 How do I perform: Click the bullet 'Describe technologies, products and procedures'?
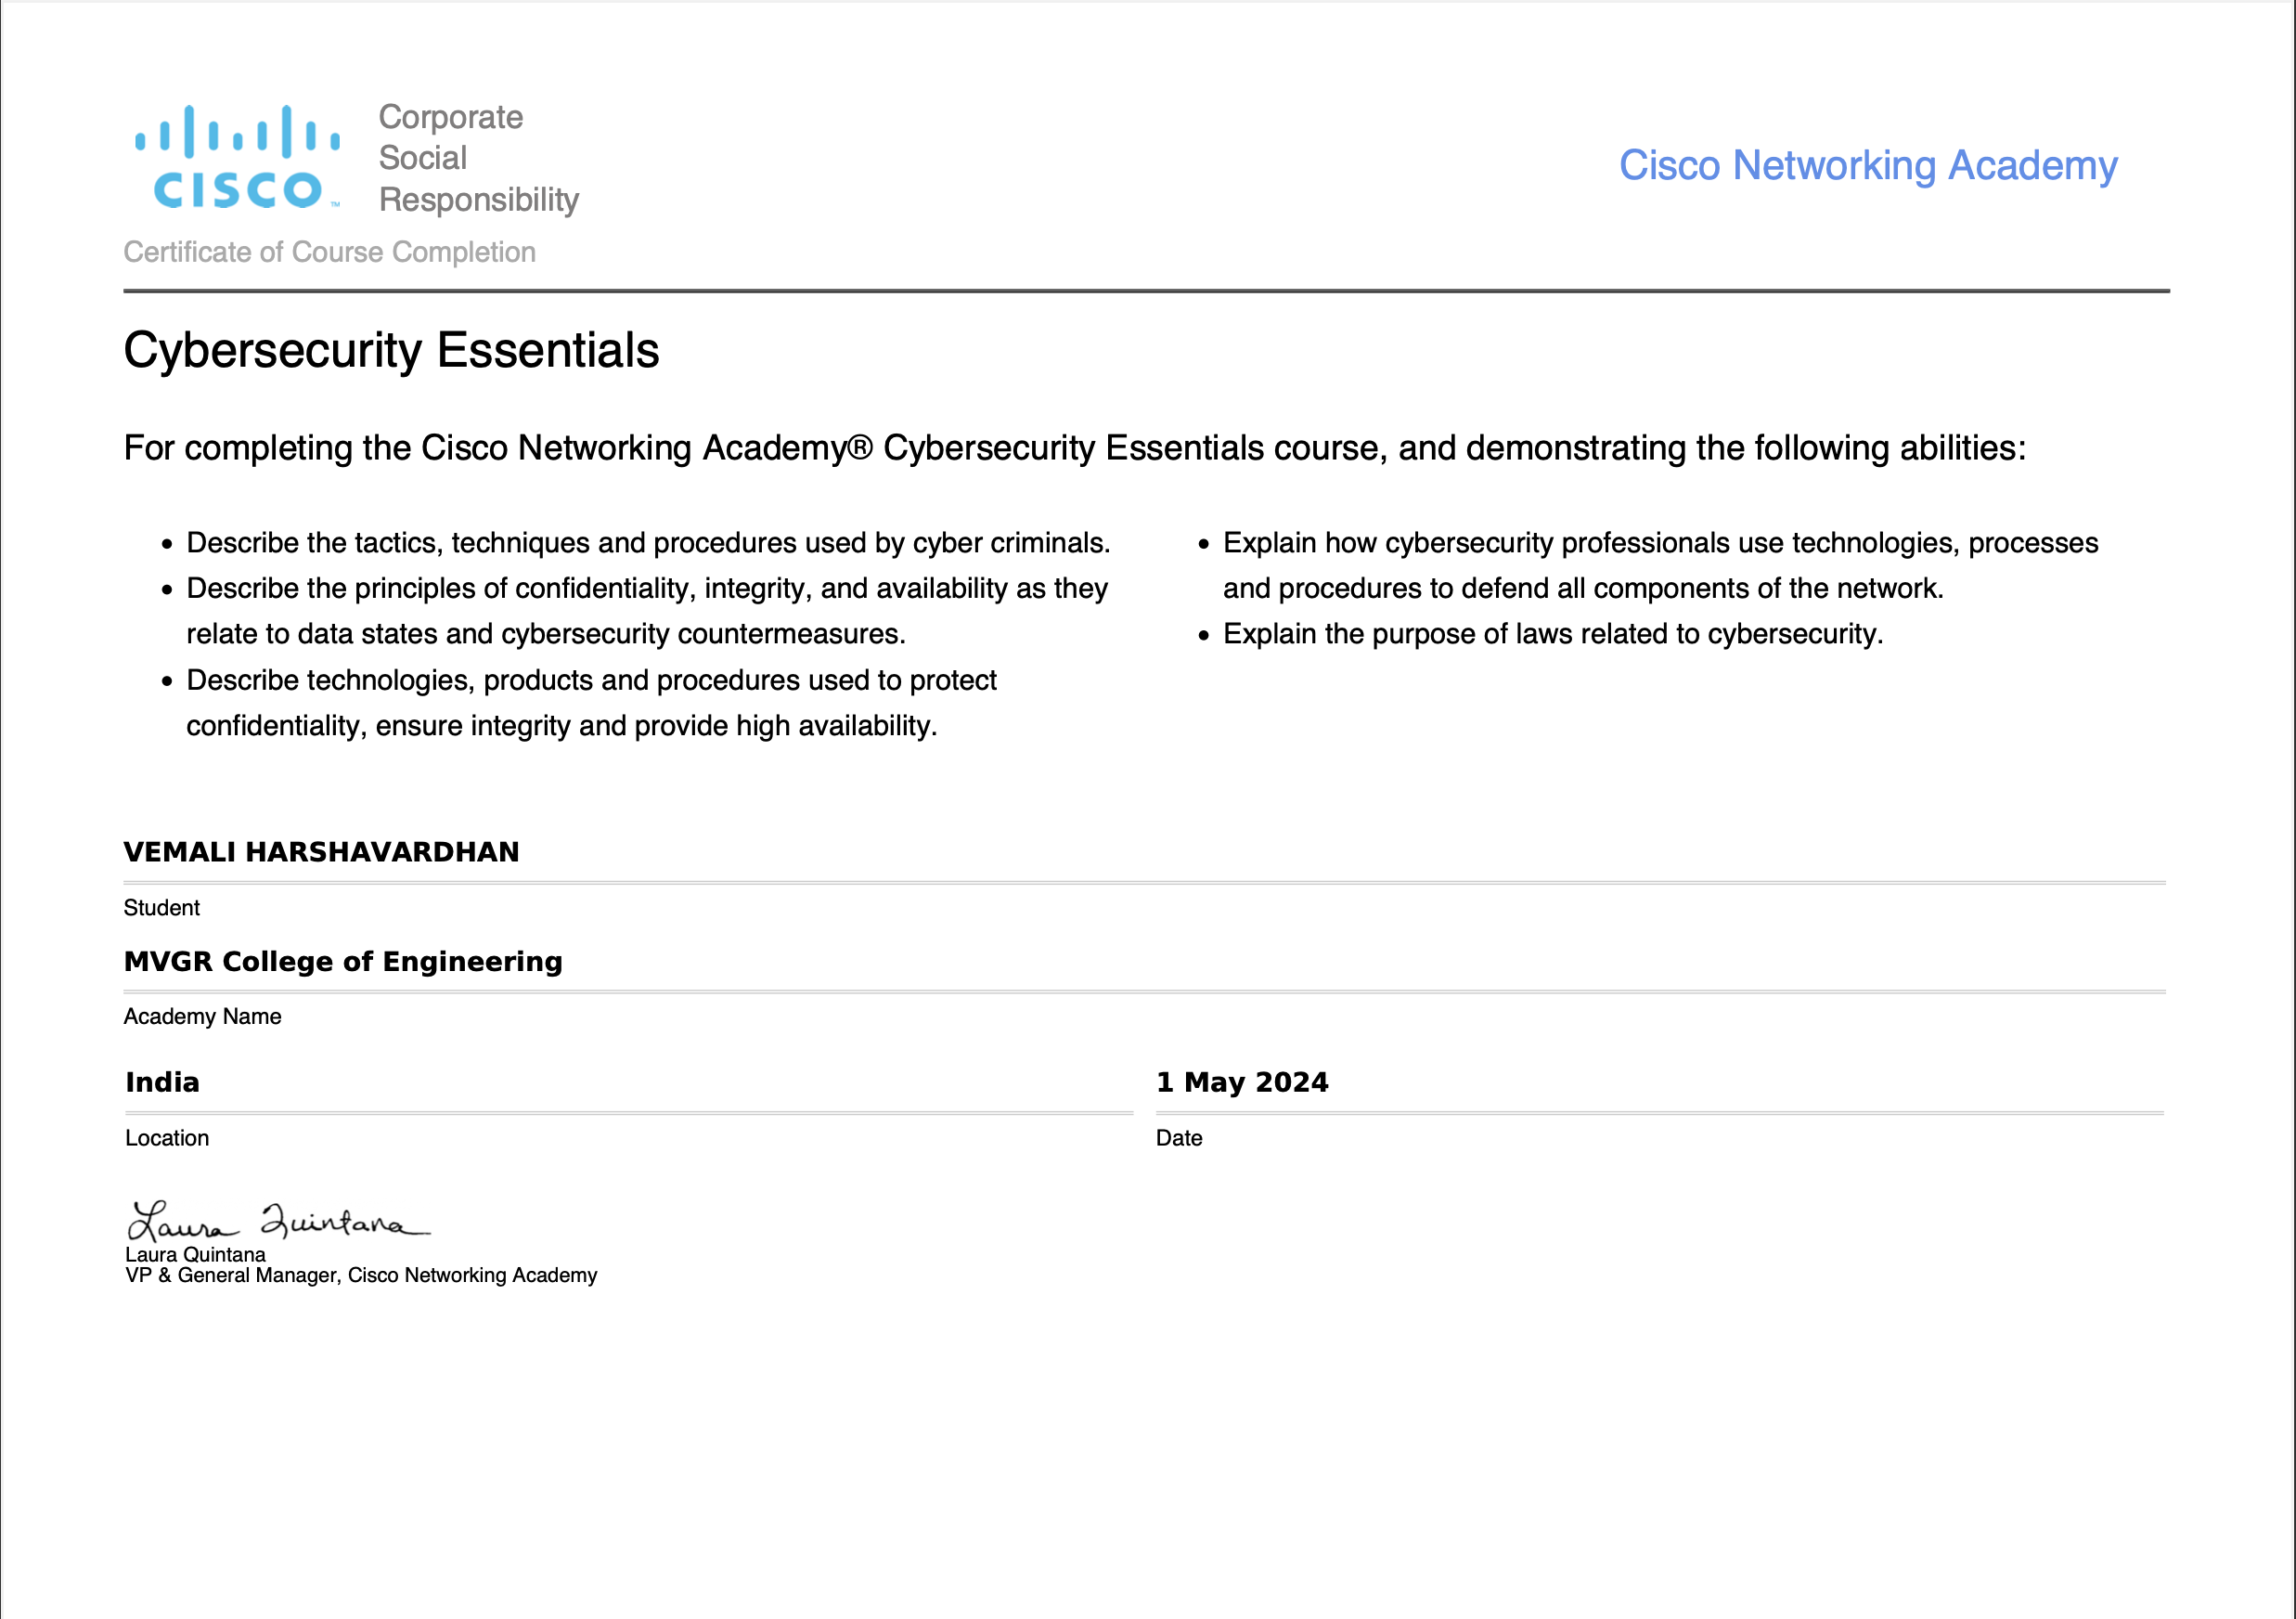[x=591, y=703]
